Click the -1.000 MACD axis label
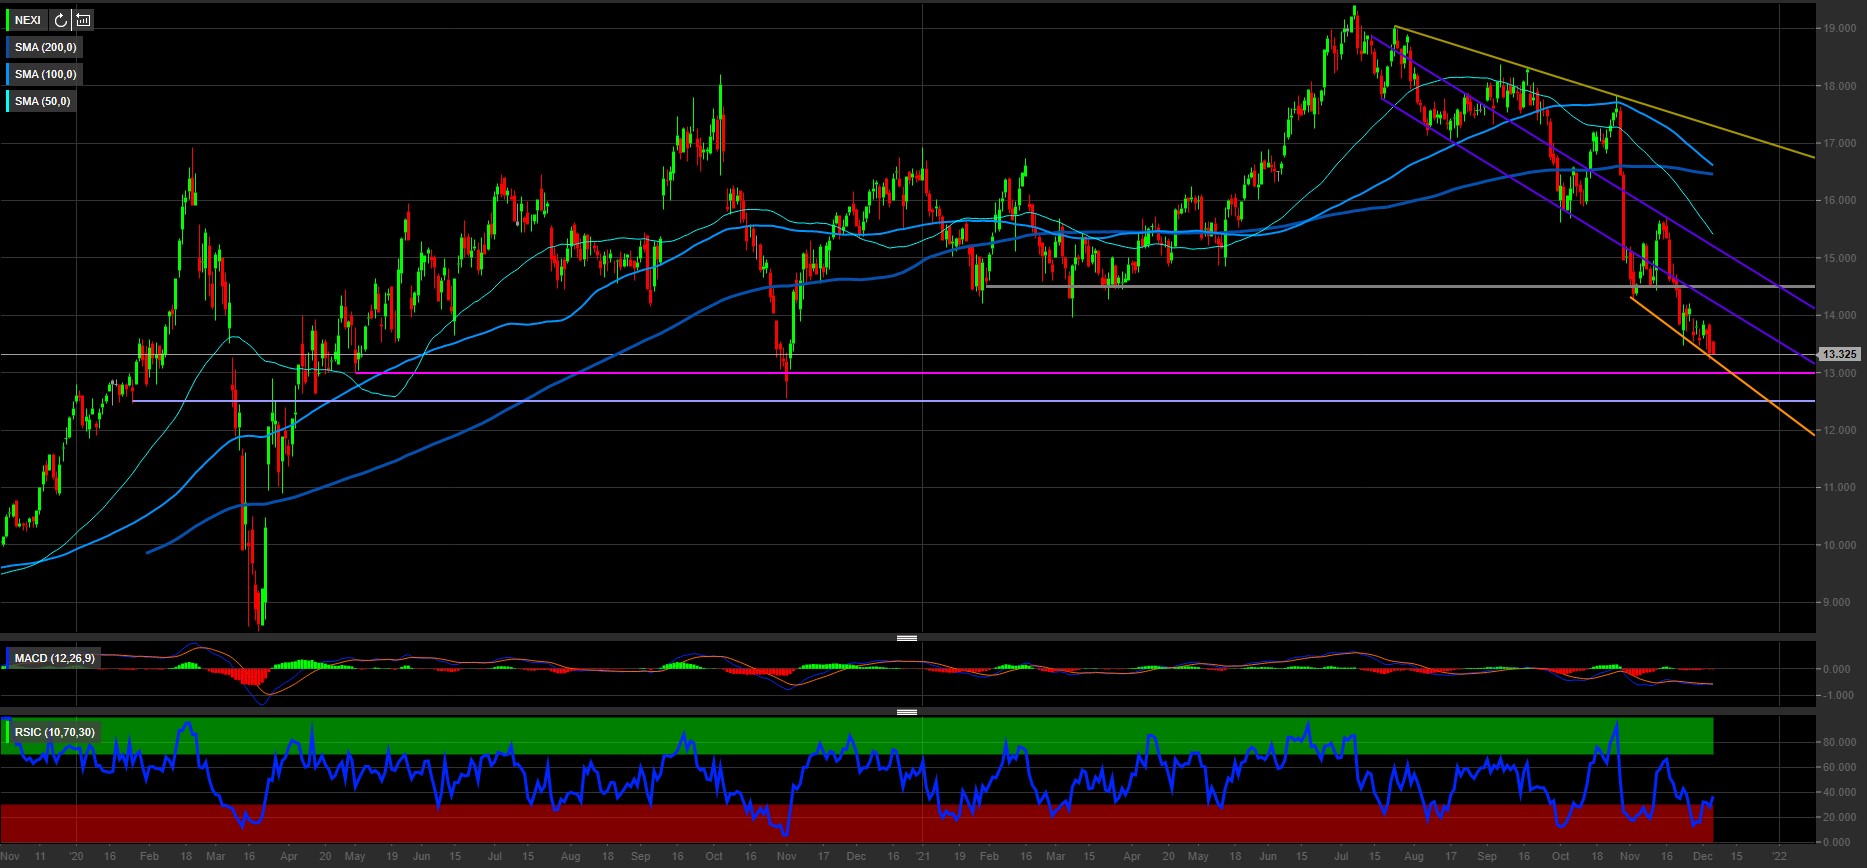Viewport: 1867px width, 868px height. coord(1840,695)
